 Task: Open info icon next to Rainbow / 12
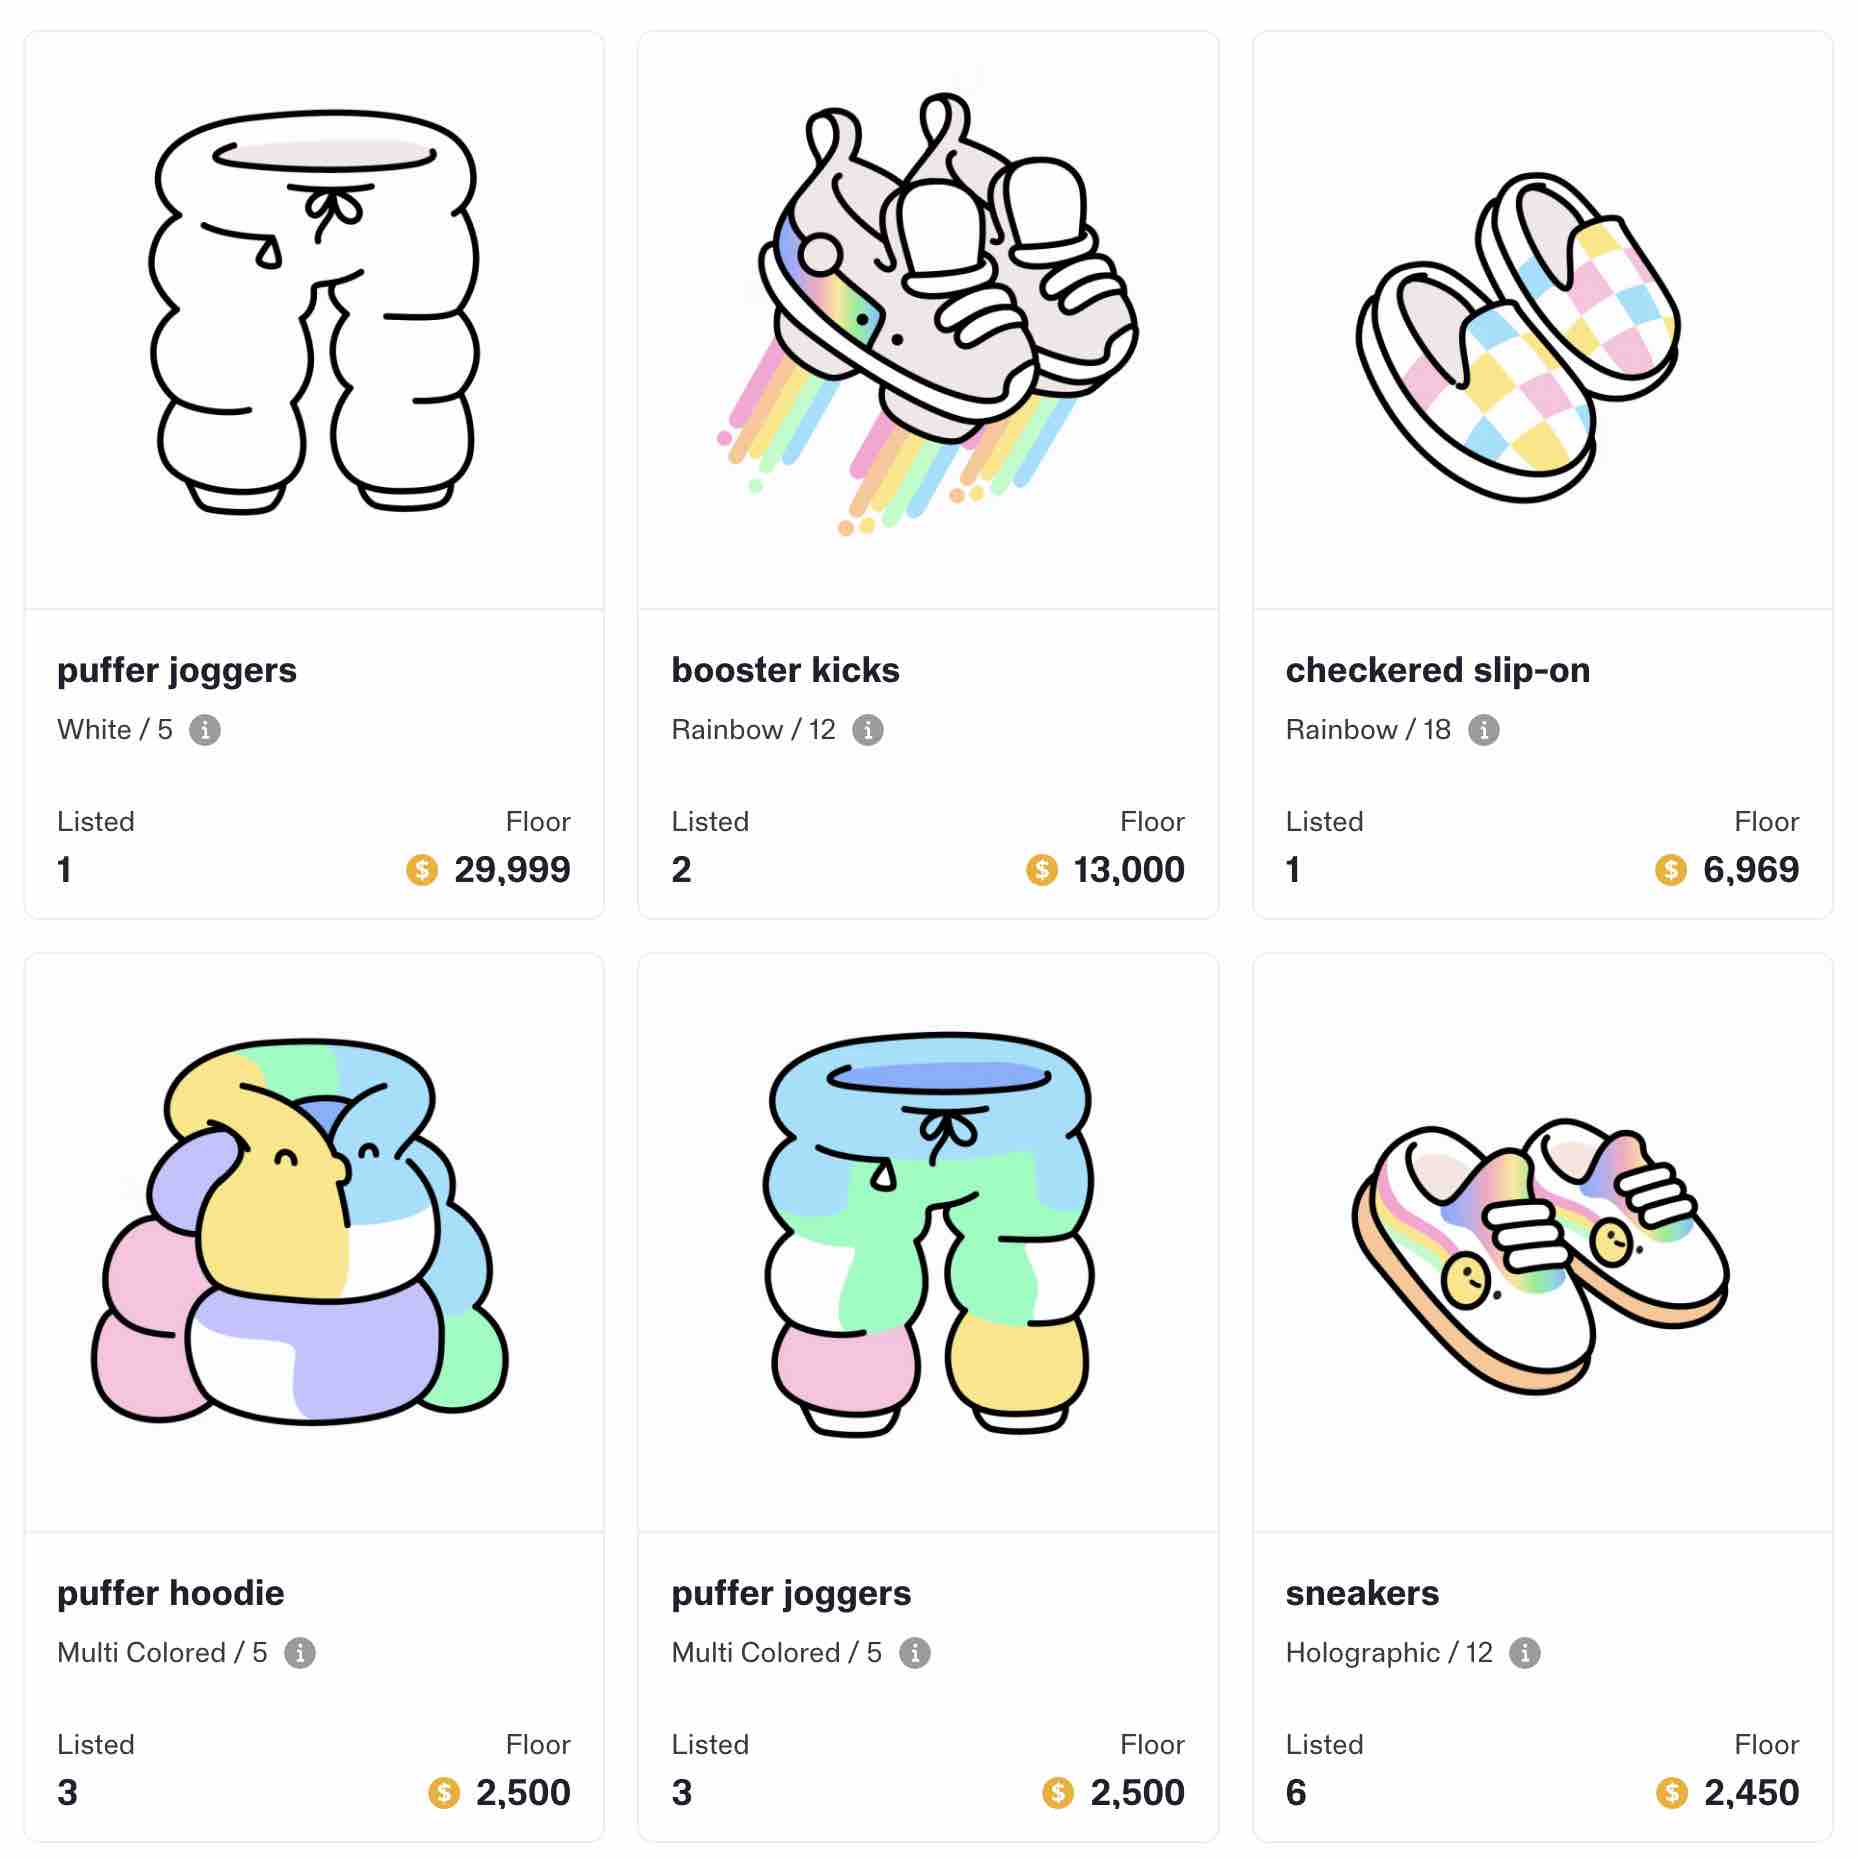[867, 730]
